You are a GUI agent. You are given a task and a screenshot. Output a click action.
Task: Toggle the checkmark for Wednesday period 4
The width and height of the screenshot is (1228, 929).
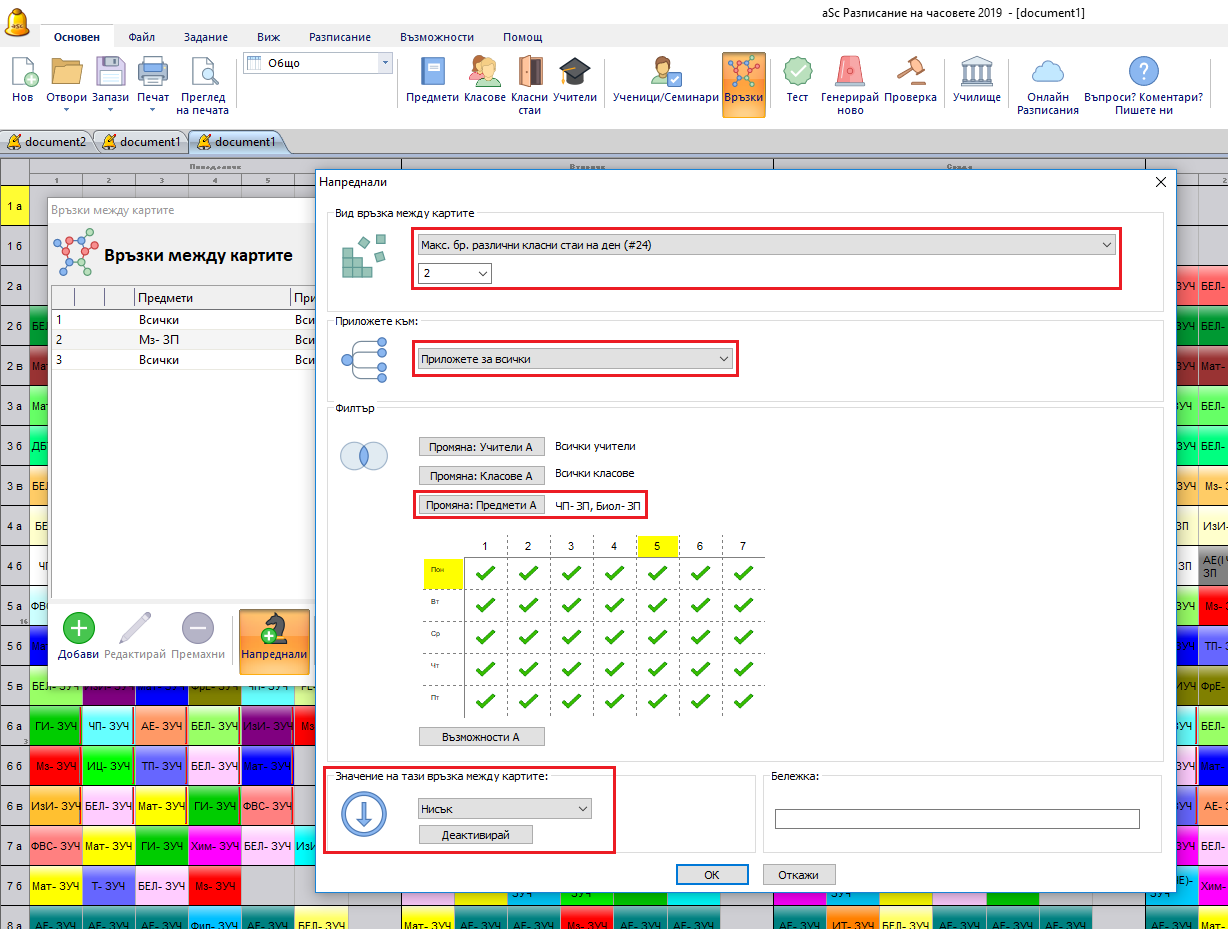[614, 637]
